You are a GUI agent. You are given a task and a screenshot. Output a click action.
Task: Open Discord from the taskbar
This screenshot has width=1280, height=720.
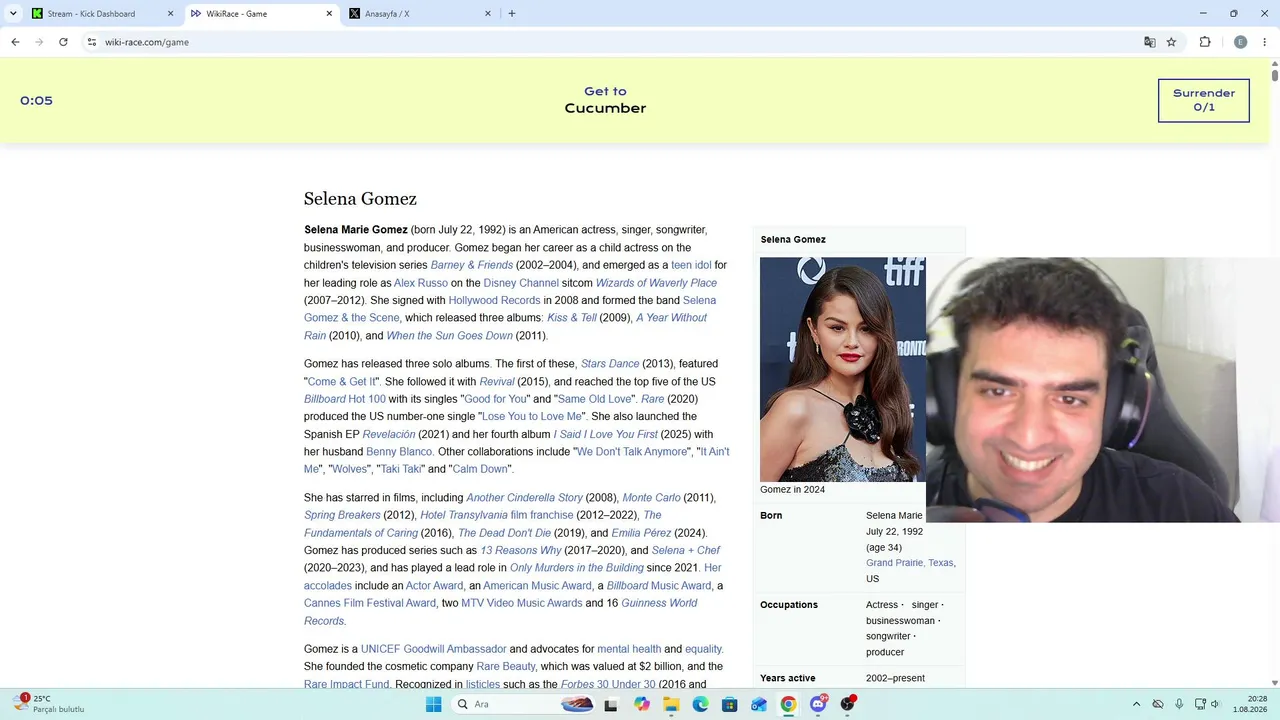[x=818, y=704]
